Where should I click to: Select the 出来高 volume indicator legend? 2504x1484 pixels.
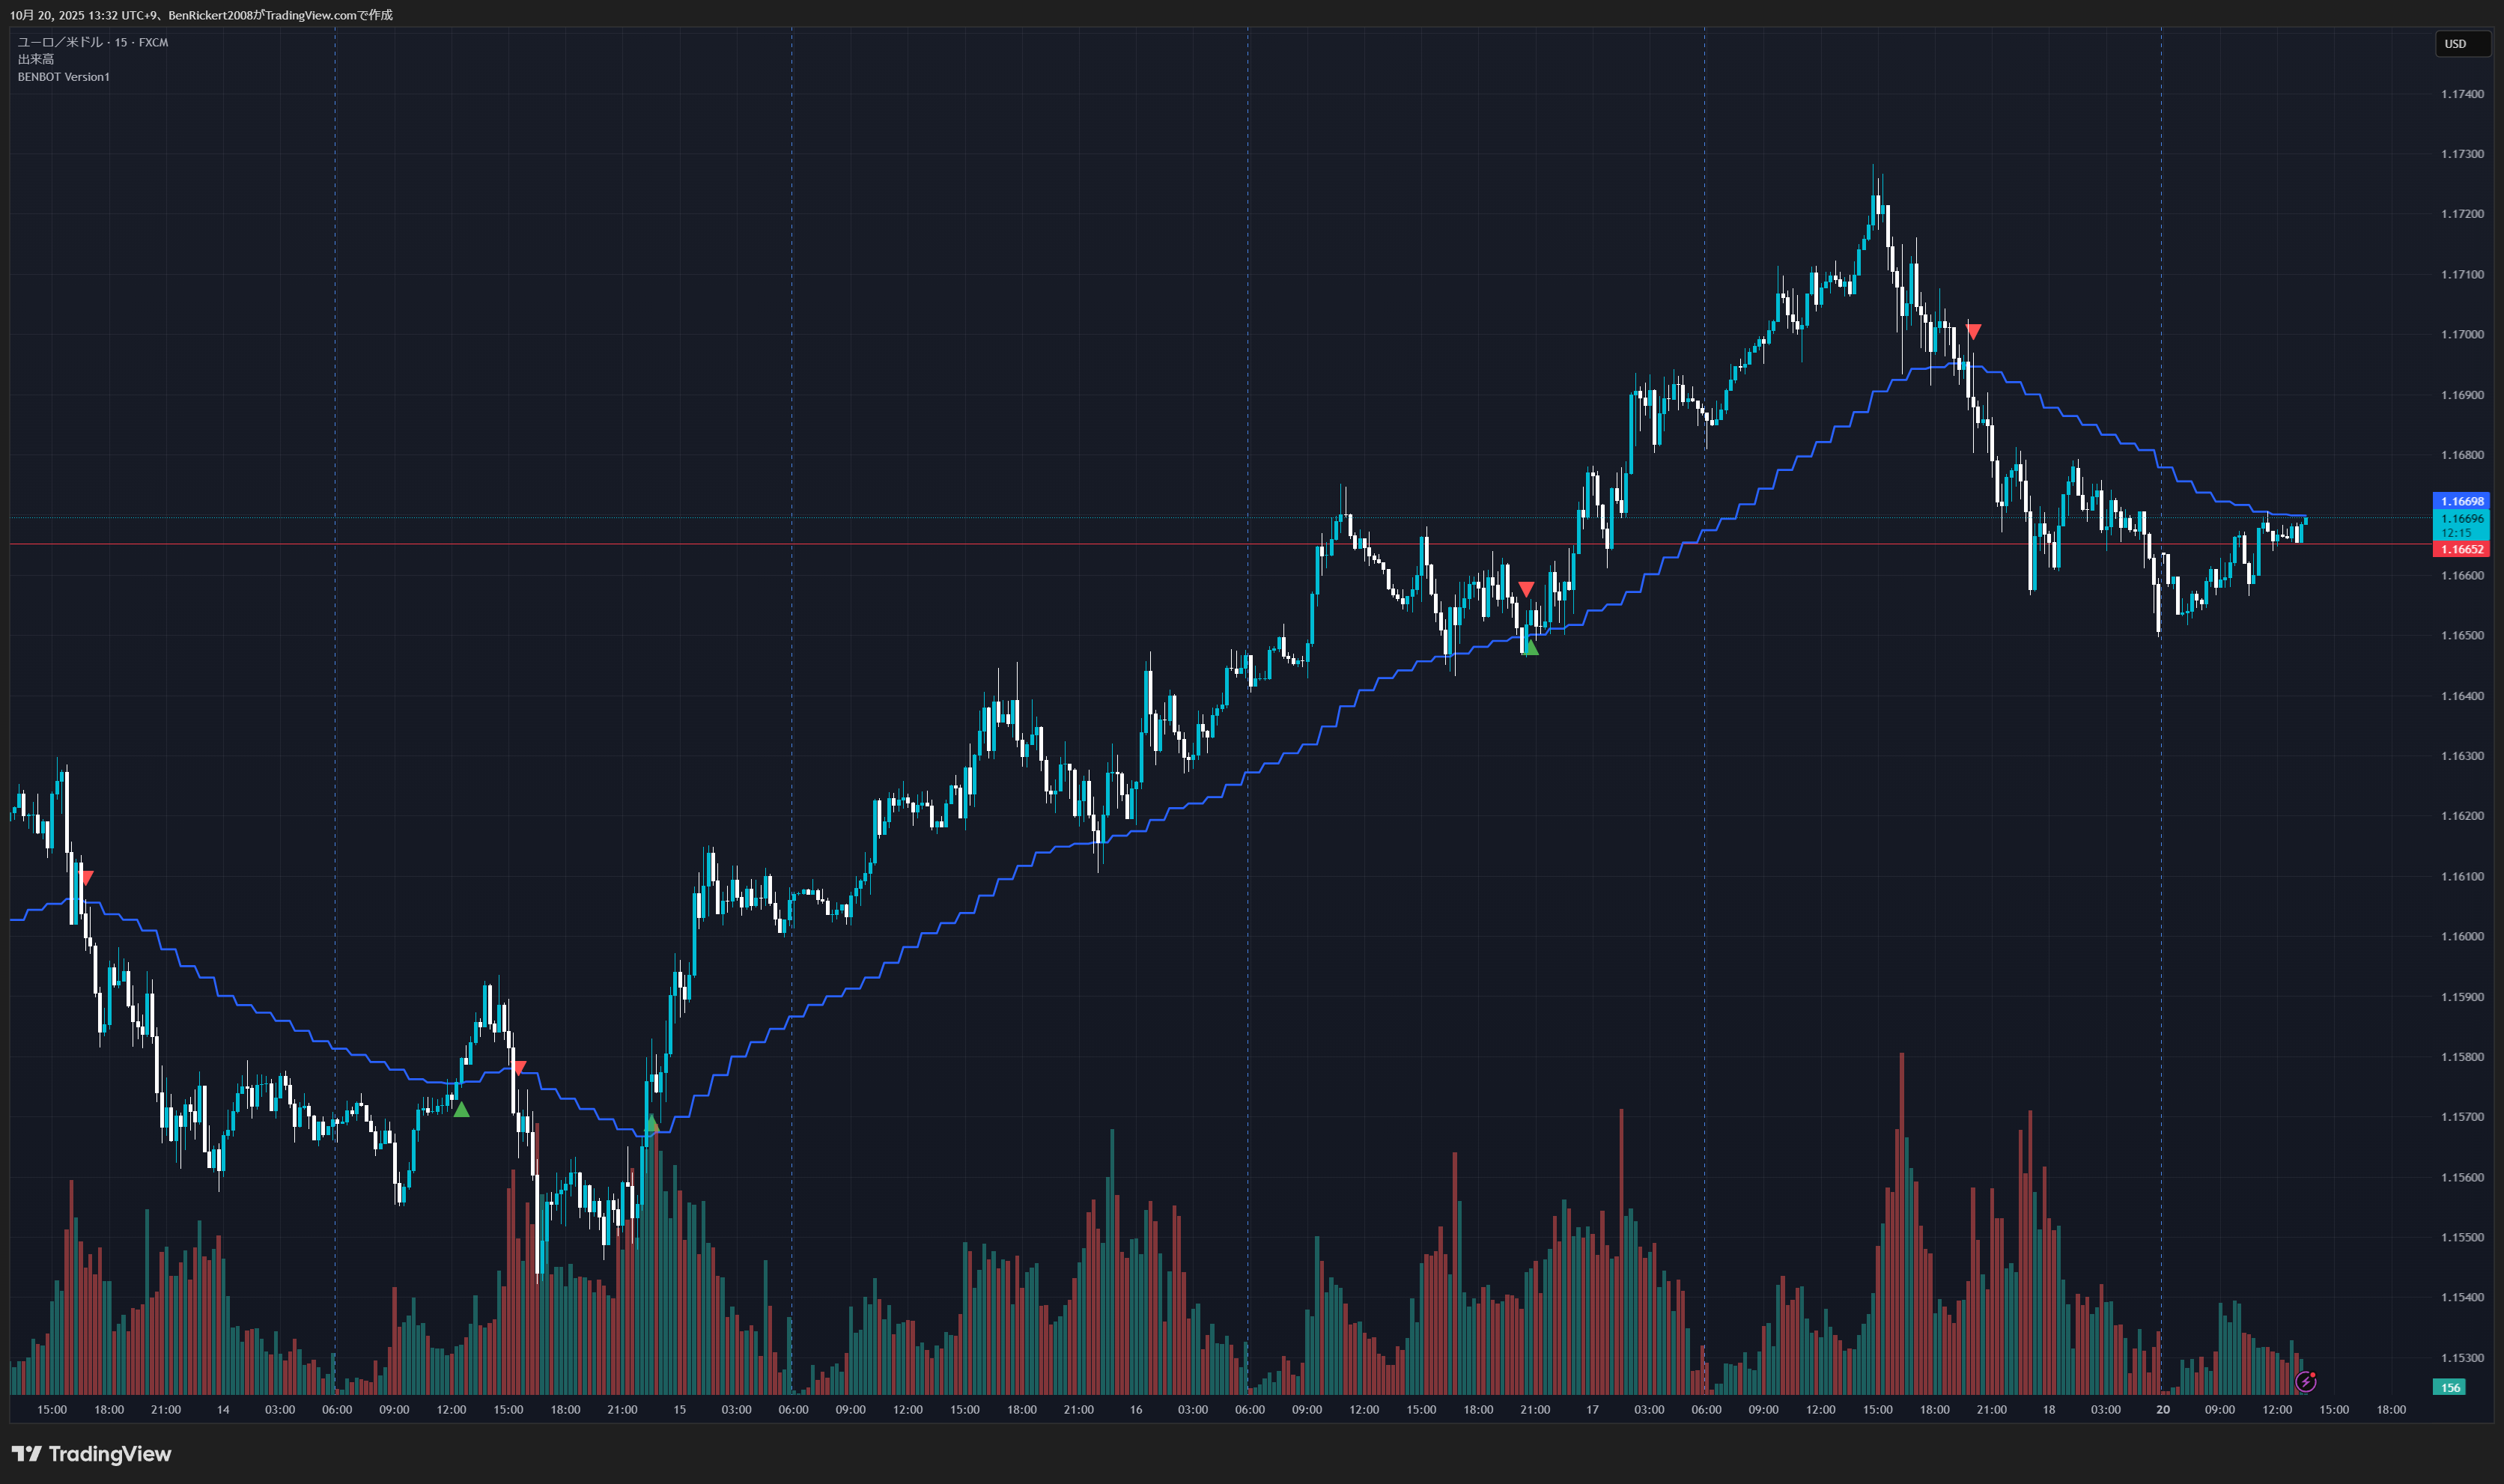pos(36,59)
